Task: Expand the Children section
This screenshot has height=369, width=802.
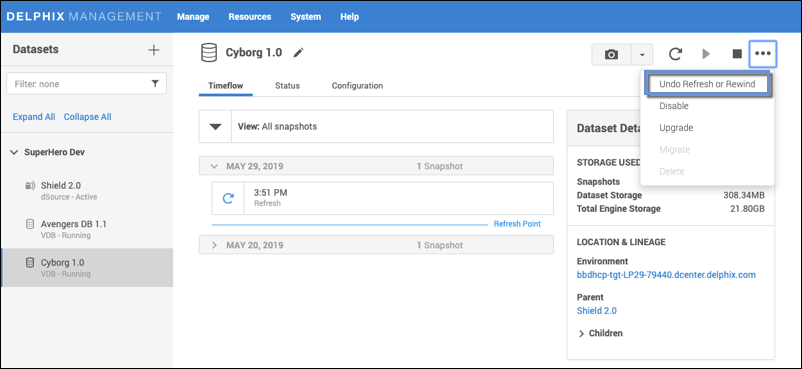Action: click(582, 334)
